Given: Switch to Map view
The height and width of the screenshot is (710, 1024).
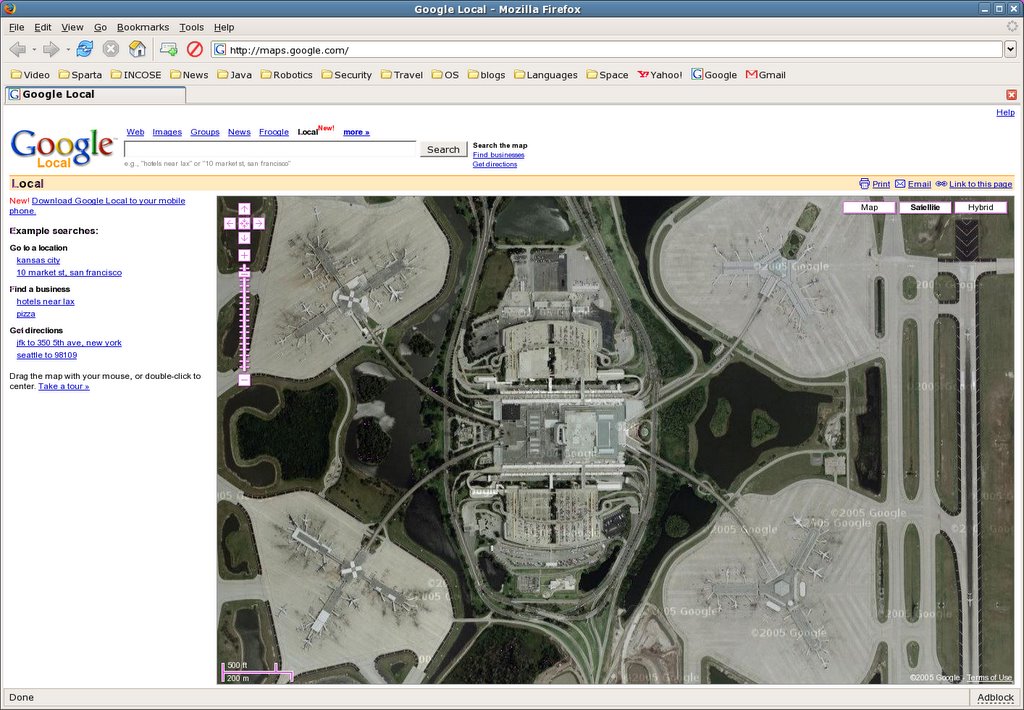Looking at the screenshot, I should tap(869, 207).
